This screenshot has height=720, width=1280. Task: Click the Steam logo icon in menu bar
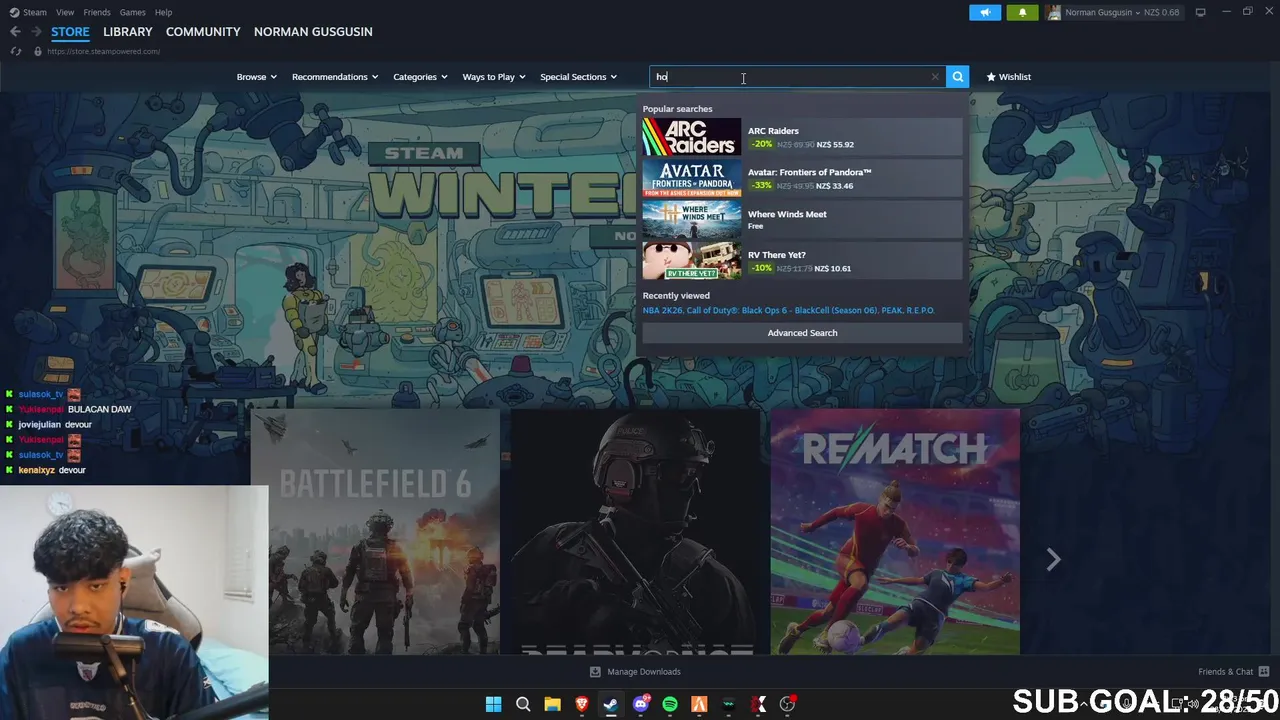point(14,12)
